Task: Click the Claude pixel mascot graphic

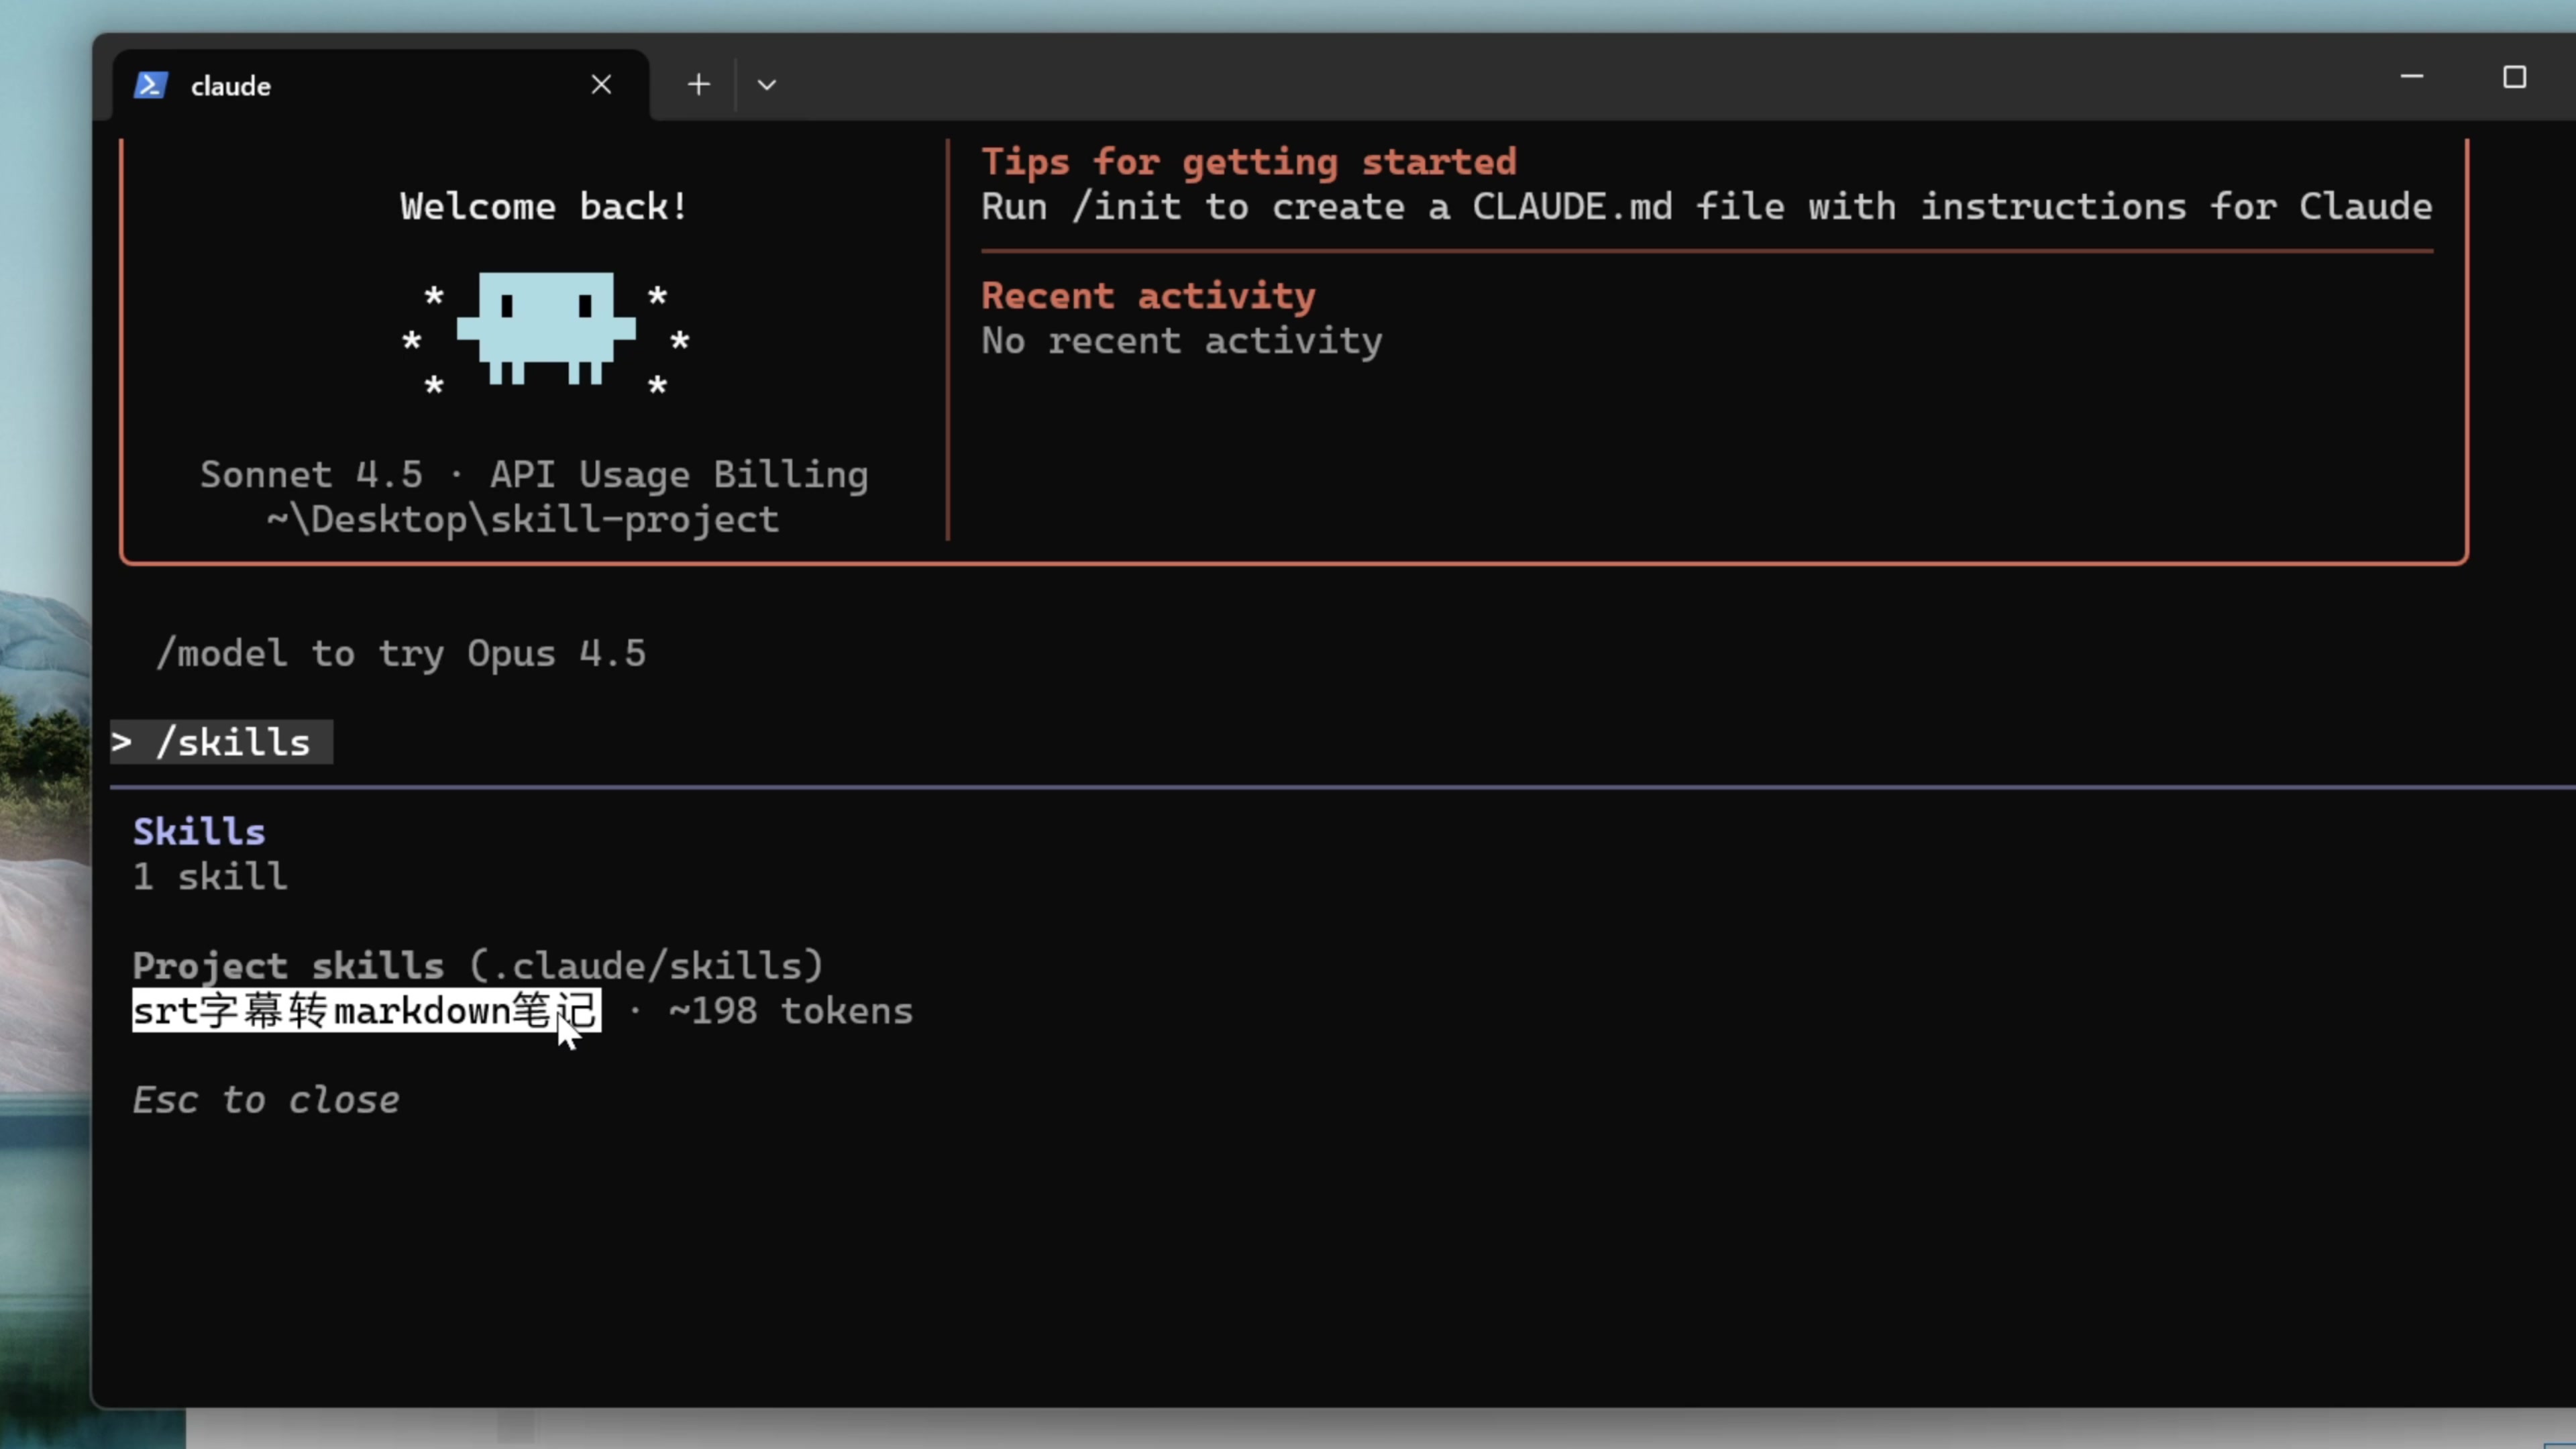Action: [x=546, y=328]
